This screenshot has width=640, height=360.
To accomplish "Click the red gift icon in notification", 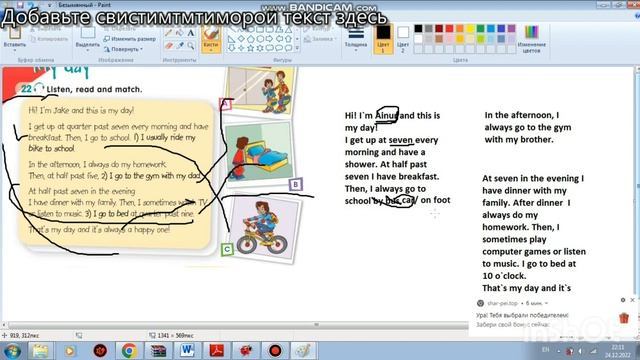I will pos(624,318).
